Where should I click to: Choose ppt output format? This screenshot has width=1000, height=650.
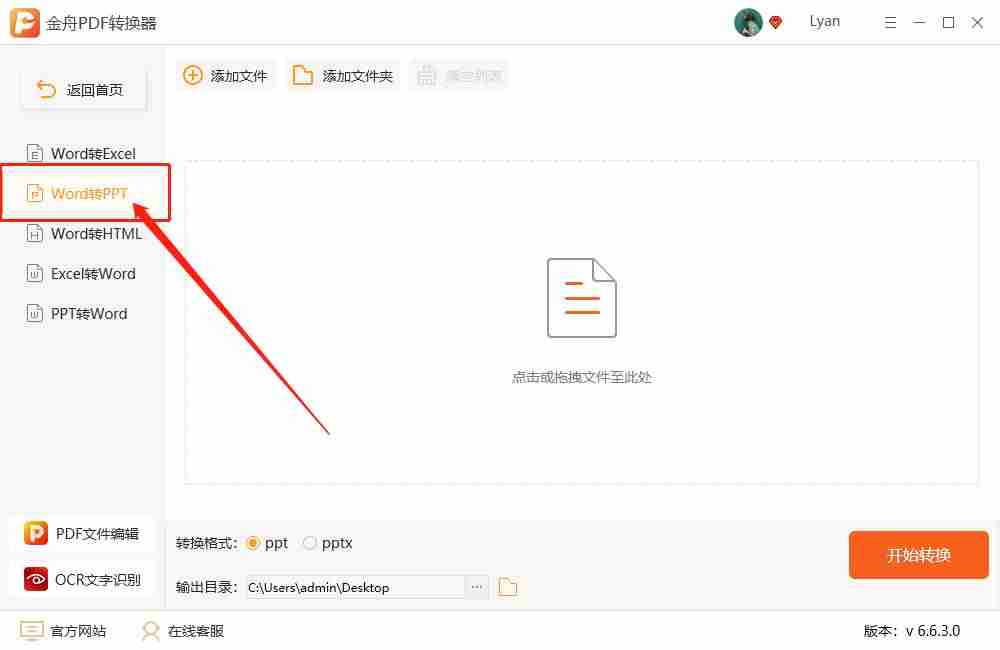[x=267, y=543]
